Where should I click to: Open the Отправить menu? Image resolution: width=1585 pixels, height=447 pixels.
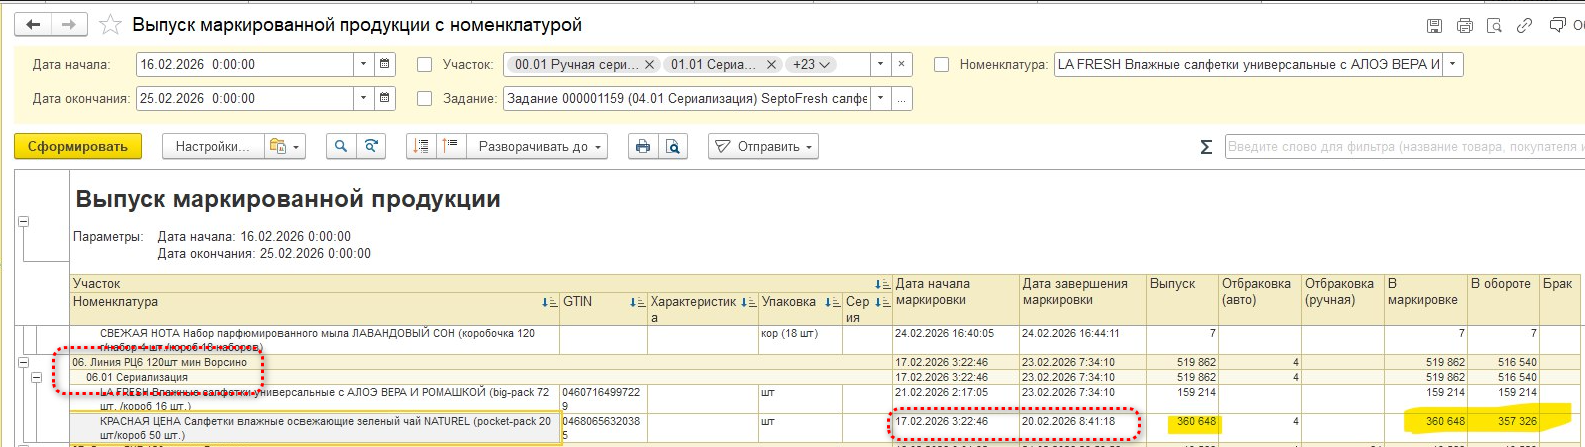tap(763, 146)
